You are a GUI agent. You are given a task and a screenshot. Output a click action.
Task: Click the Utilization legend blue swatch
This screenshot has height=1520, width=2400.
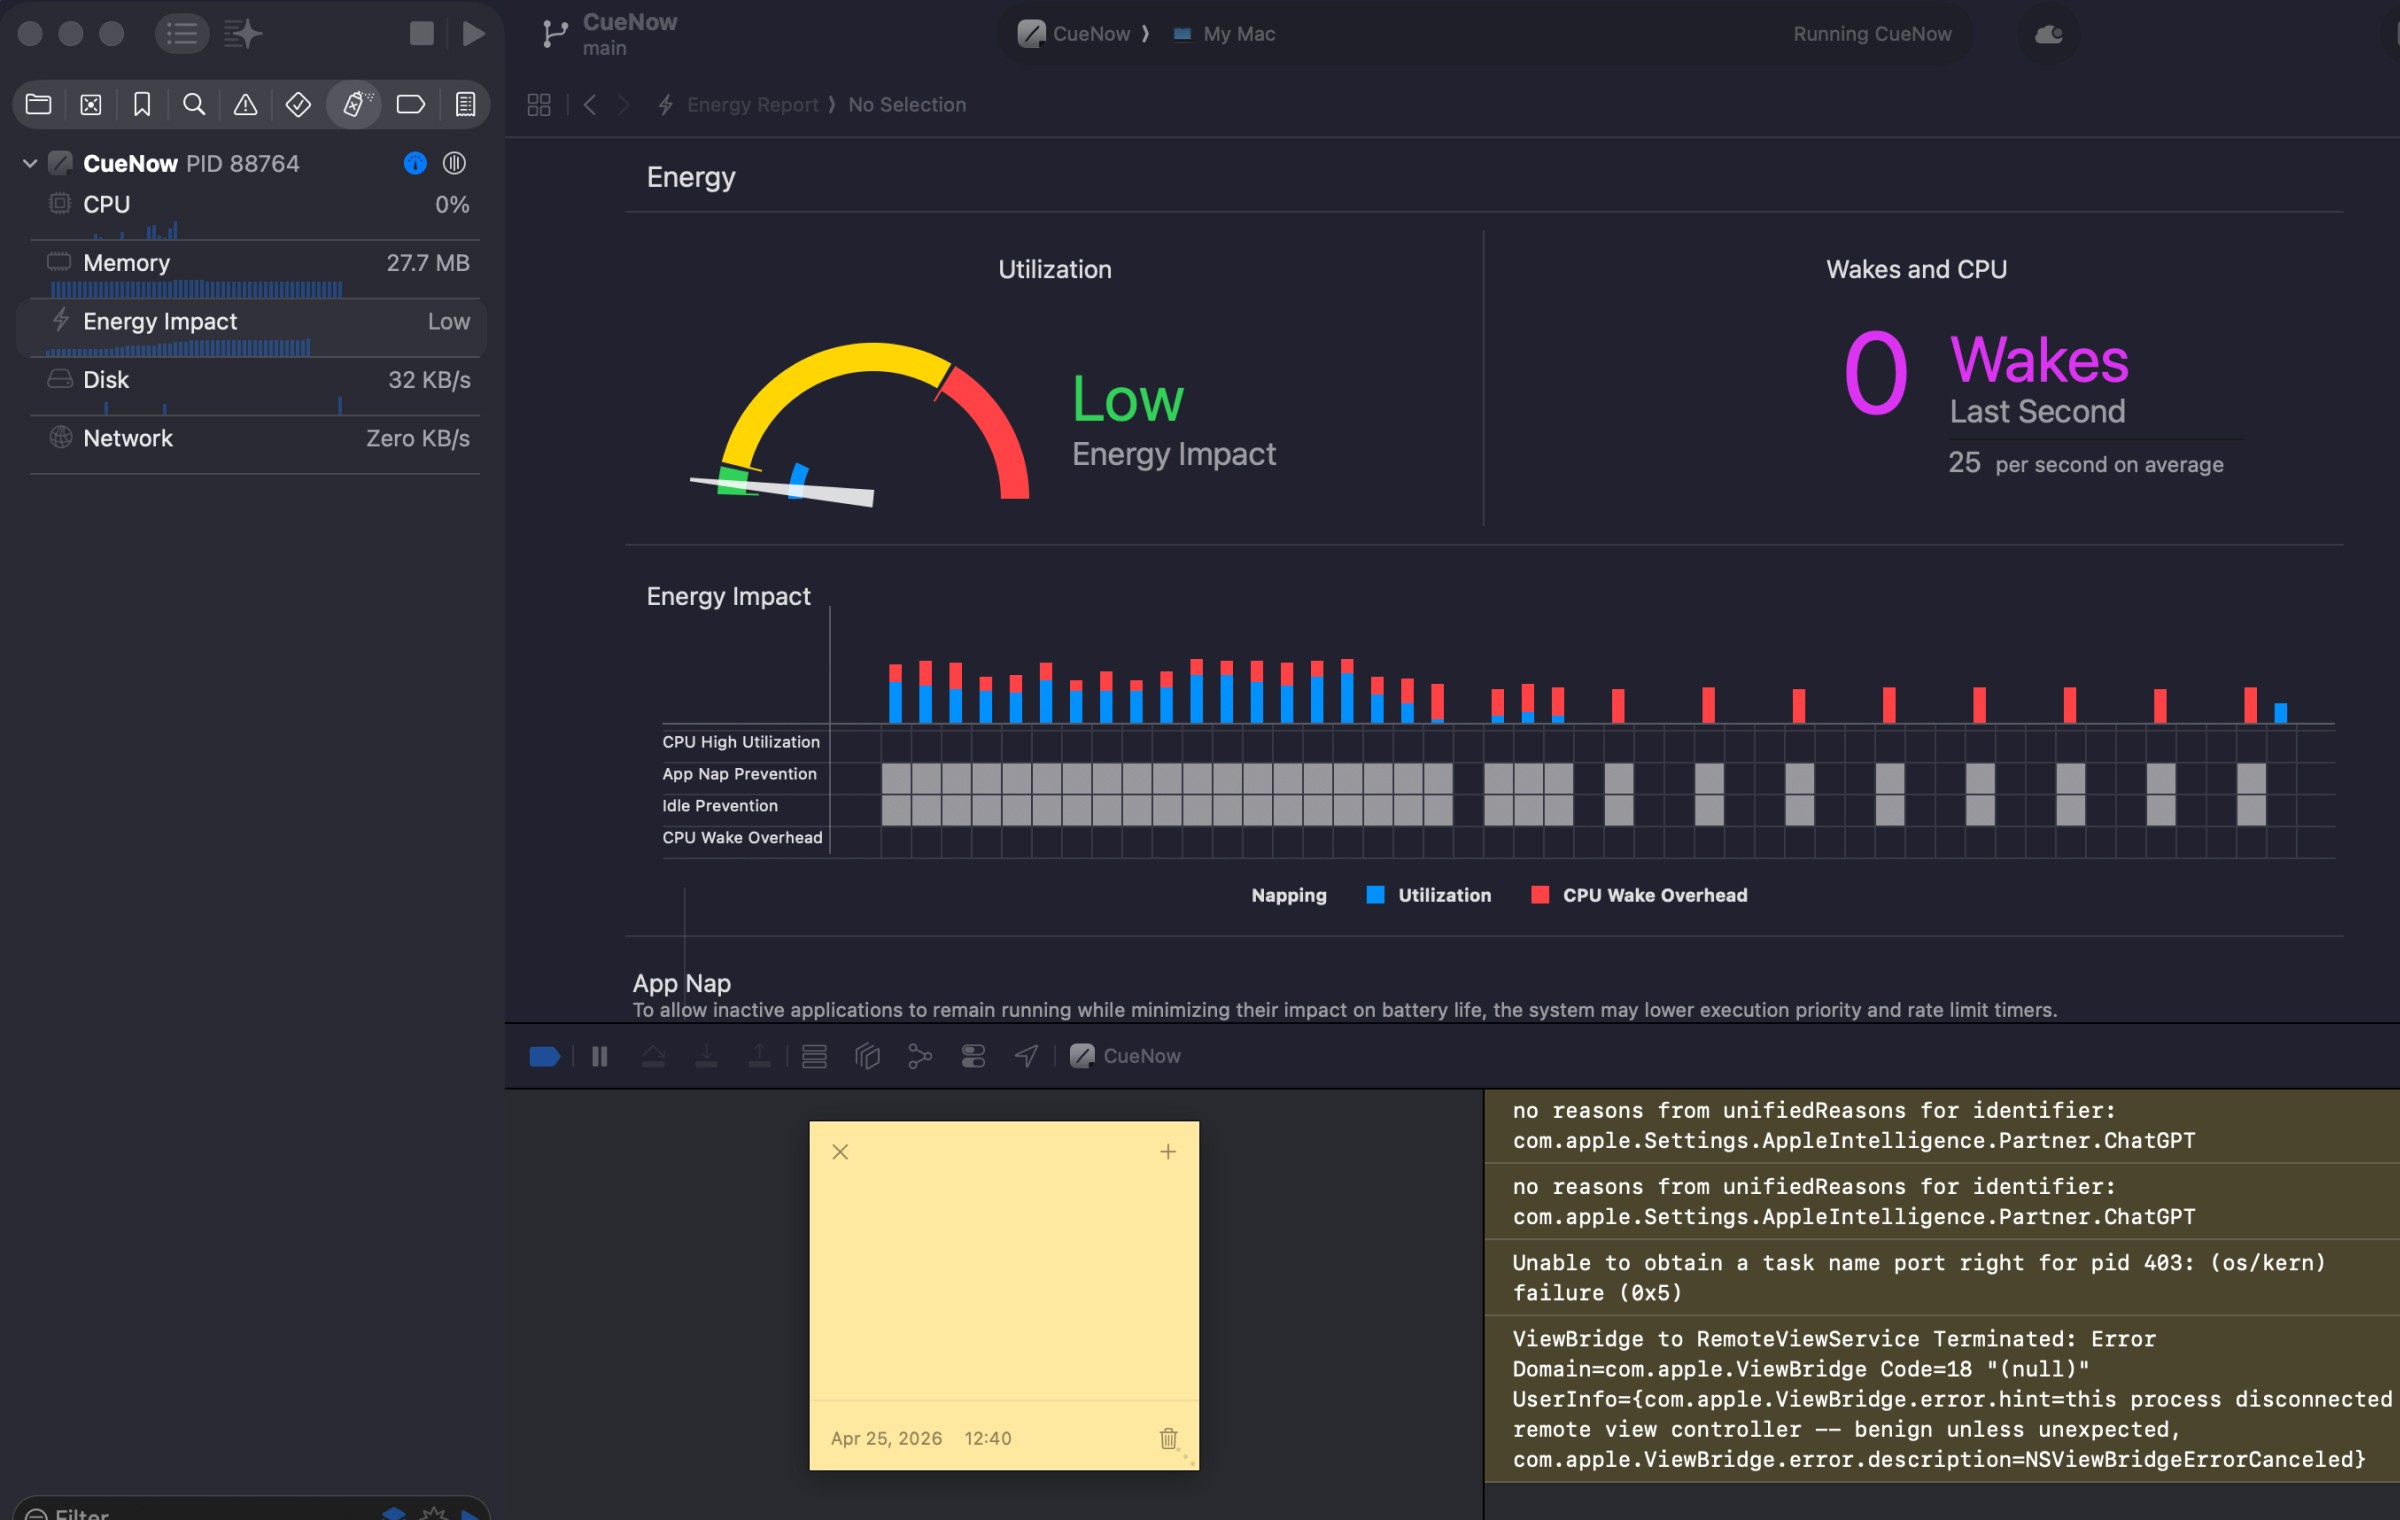[x=1376, y=895]
